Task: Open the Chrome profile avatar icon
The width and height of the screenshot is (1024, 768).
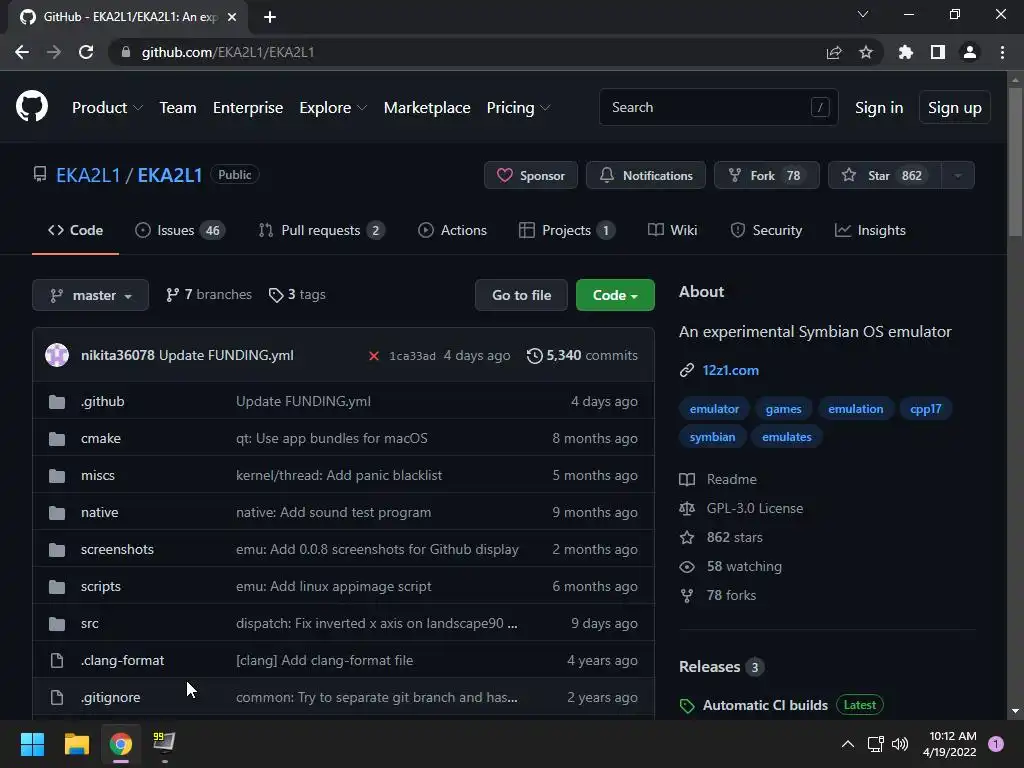Action: (970, 52)
